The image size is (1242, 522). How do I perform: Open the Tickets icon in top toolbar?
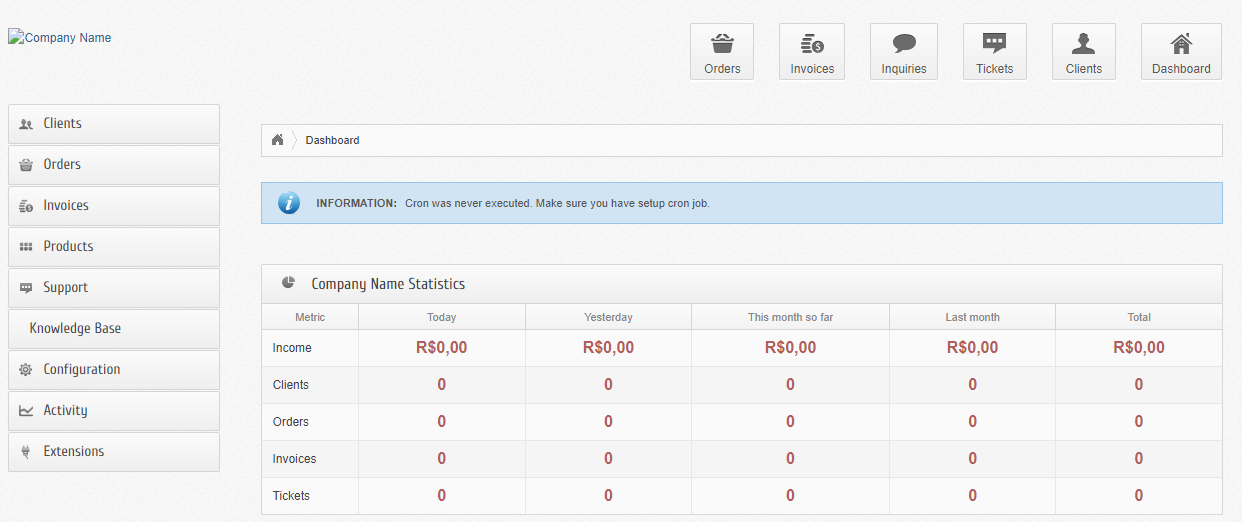click(994, 45)
